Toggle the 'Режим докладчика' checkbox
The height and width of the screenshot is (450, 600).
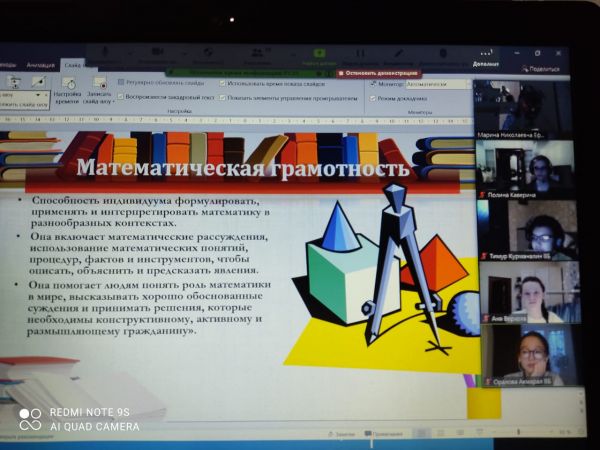pyautogui.click(x=373, y=98)
